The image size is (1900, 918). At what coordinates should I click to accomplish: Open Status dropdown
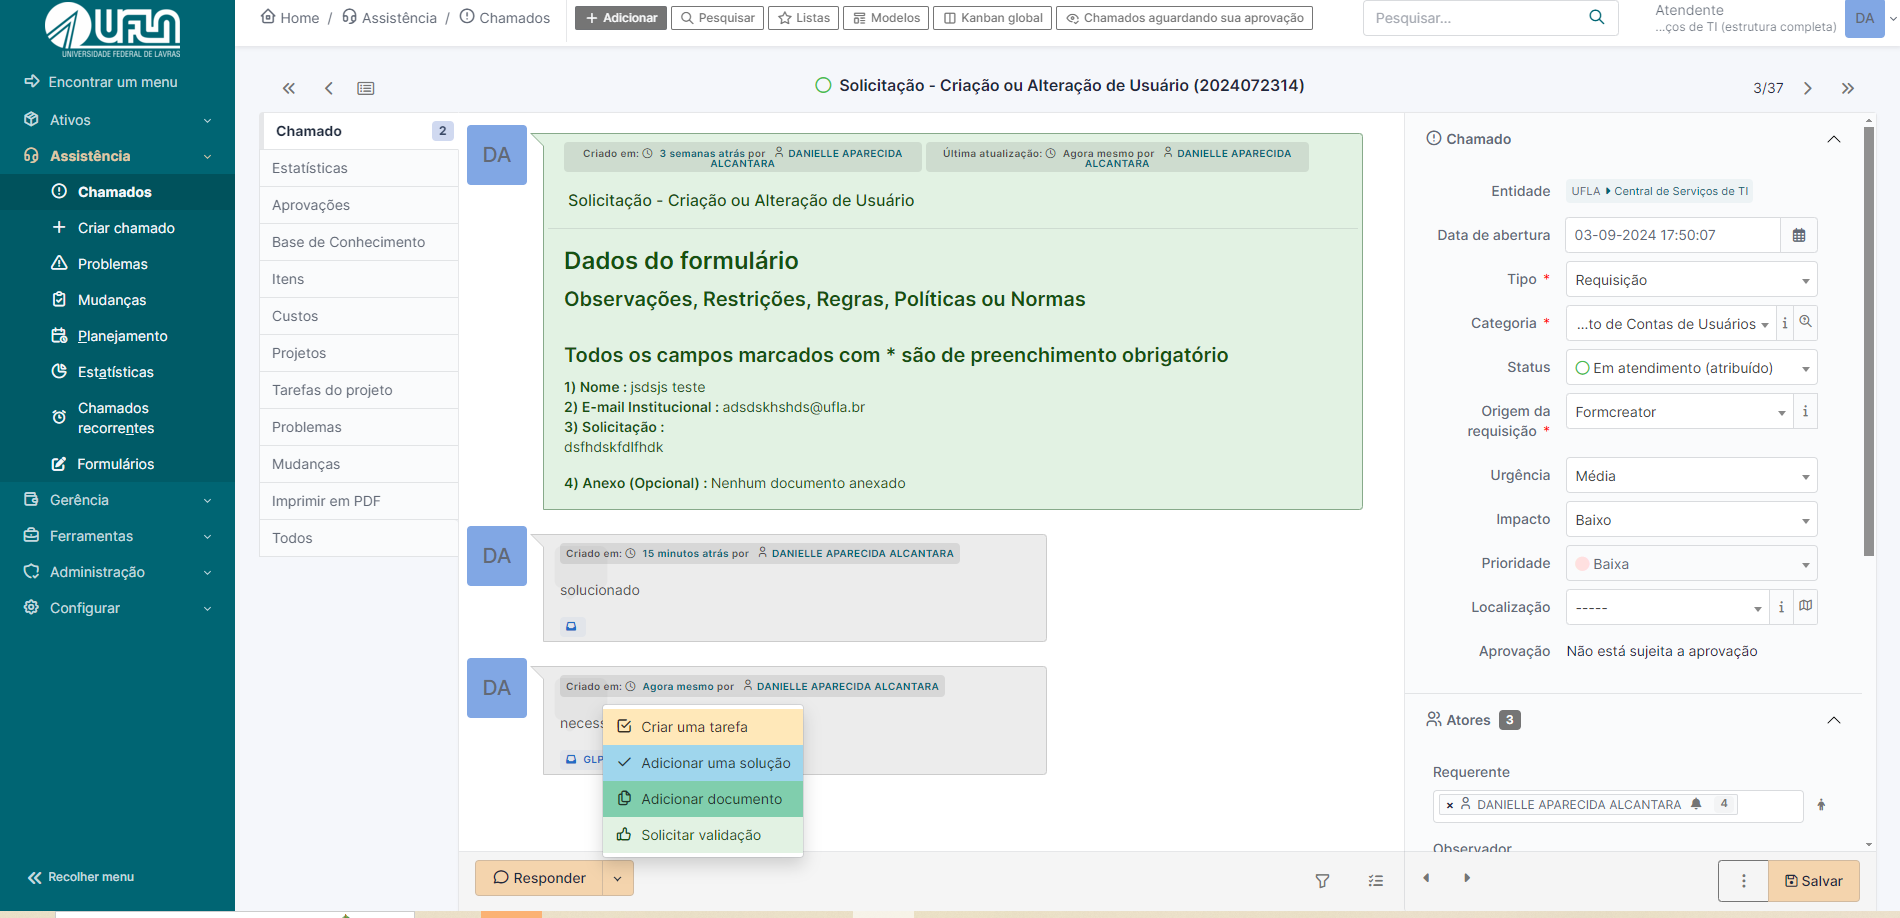pos(1691,368)
